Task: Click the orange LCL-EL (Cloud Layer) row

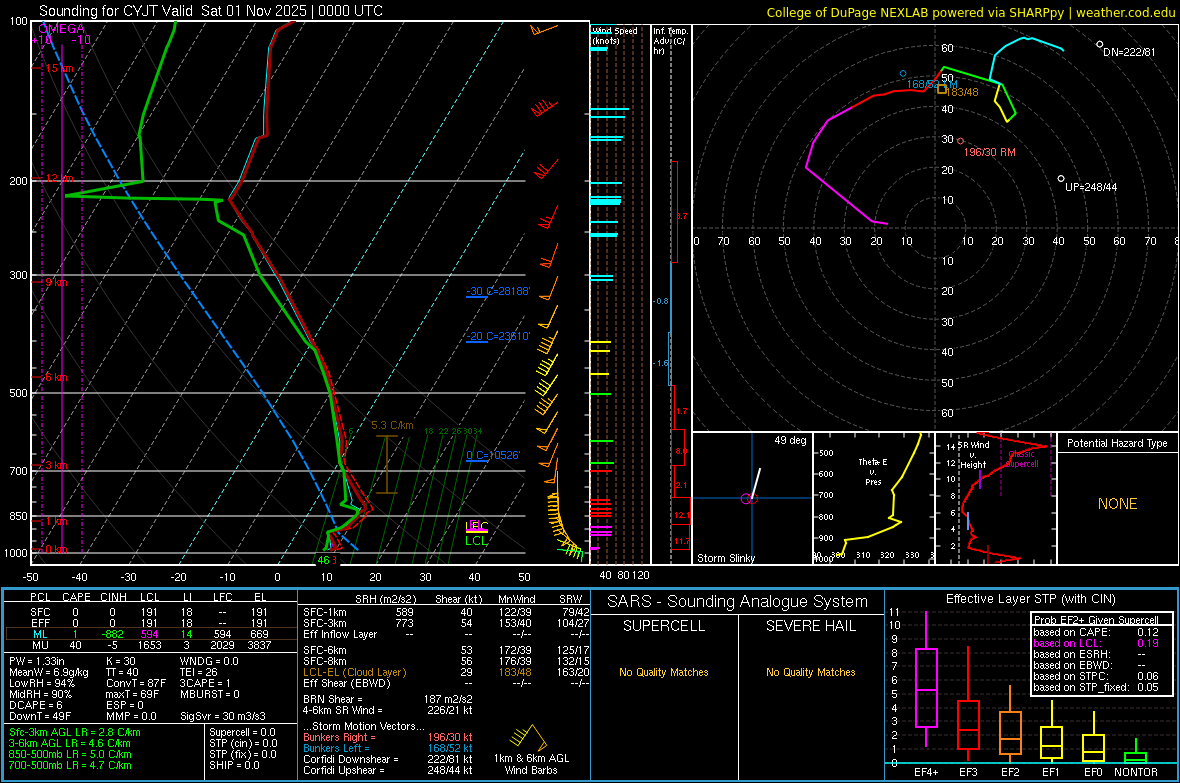Action: [x=446, y=672]
